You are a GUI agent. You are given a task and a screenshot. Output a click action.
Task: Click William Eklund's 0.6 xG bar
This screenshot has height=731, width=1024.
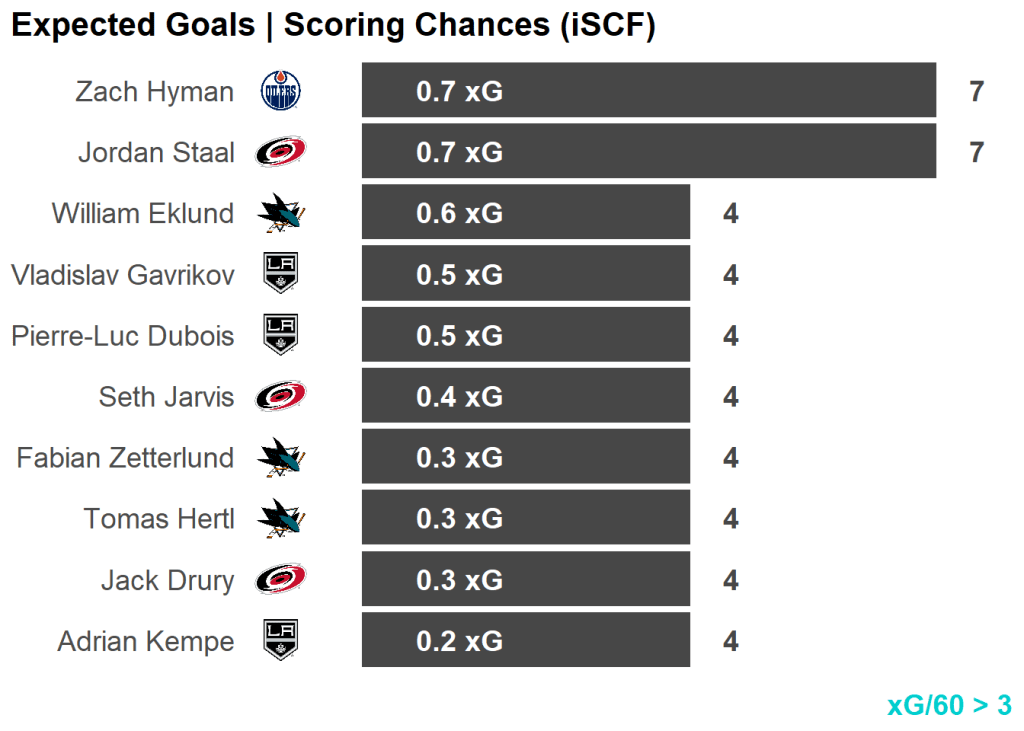coord(525,213)
